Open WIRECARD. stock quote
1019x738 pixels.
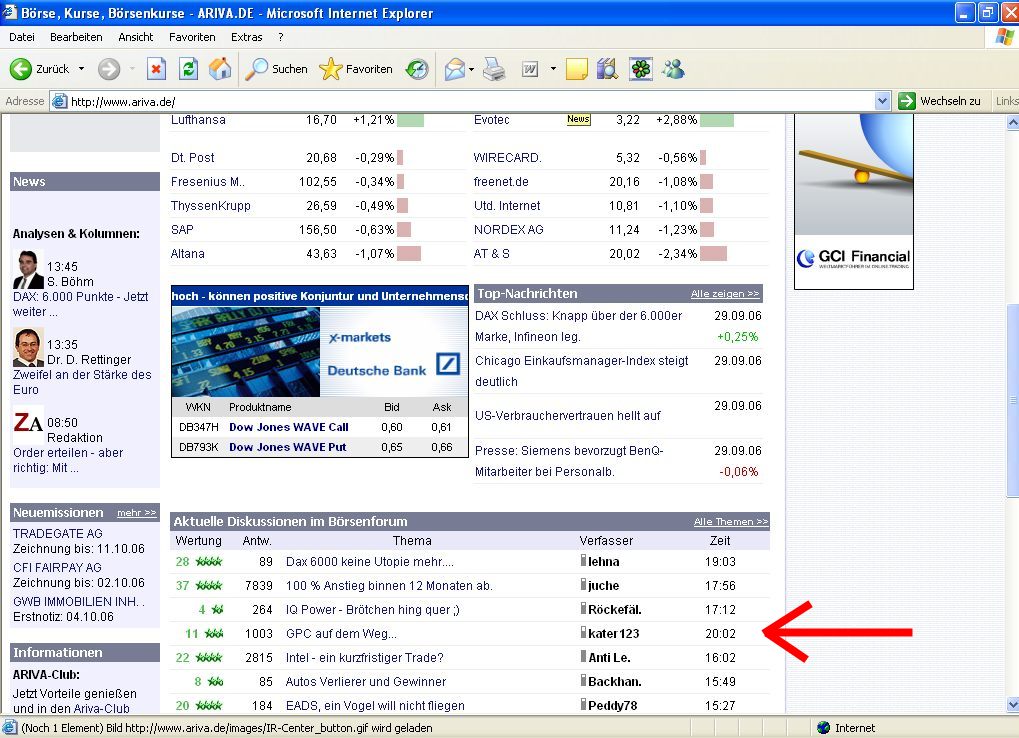pyautogui.click(x=508, y=158)
